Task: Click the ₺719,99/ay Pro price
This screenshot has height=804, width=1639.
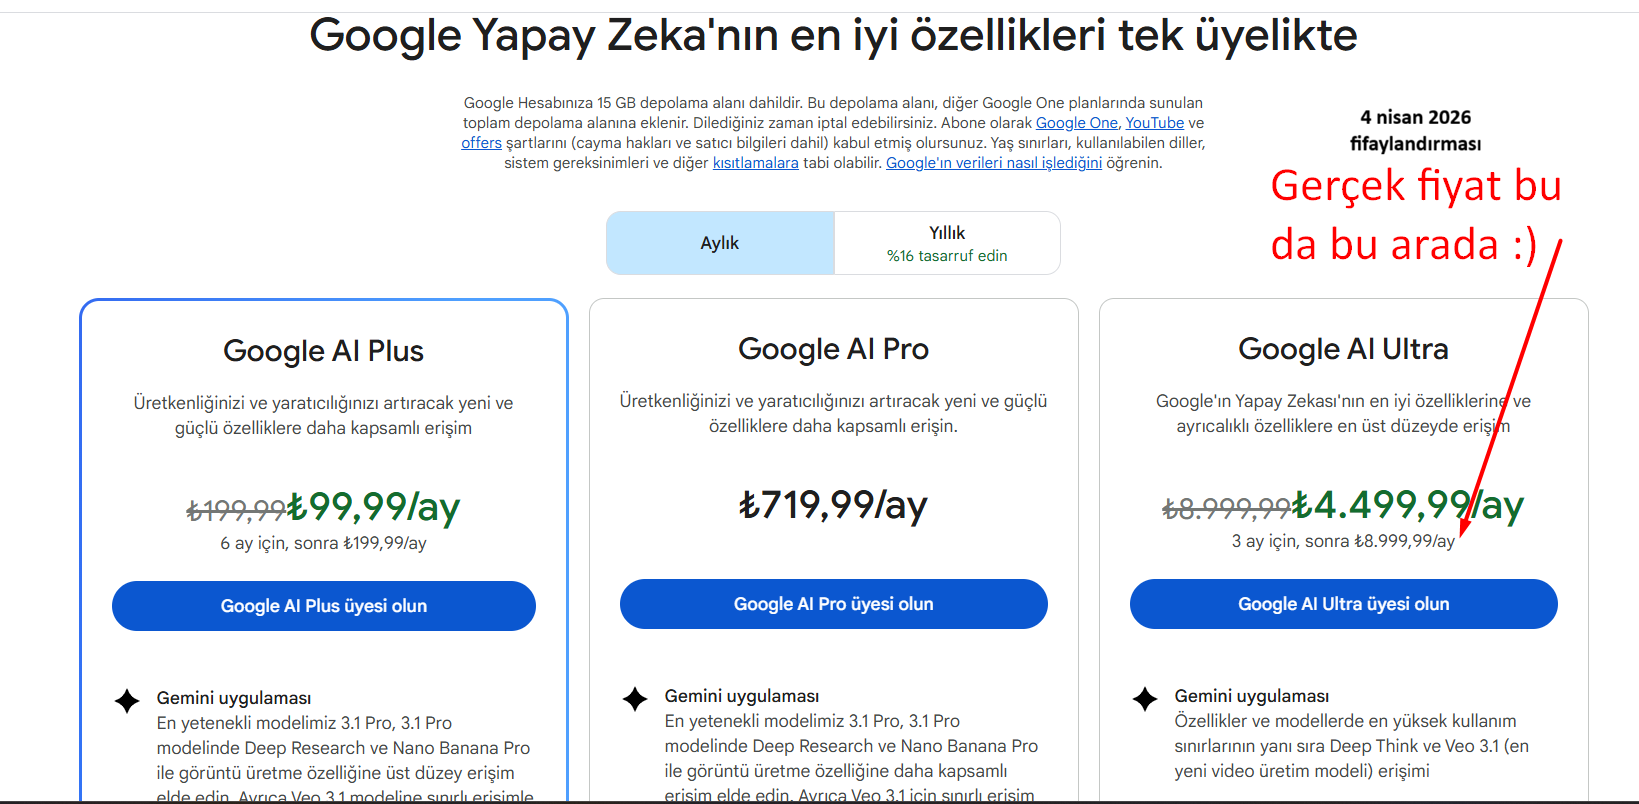Action: (833, 505)
